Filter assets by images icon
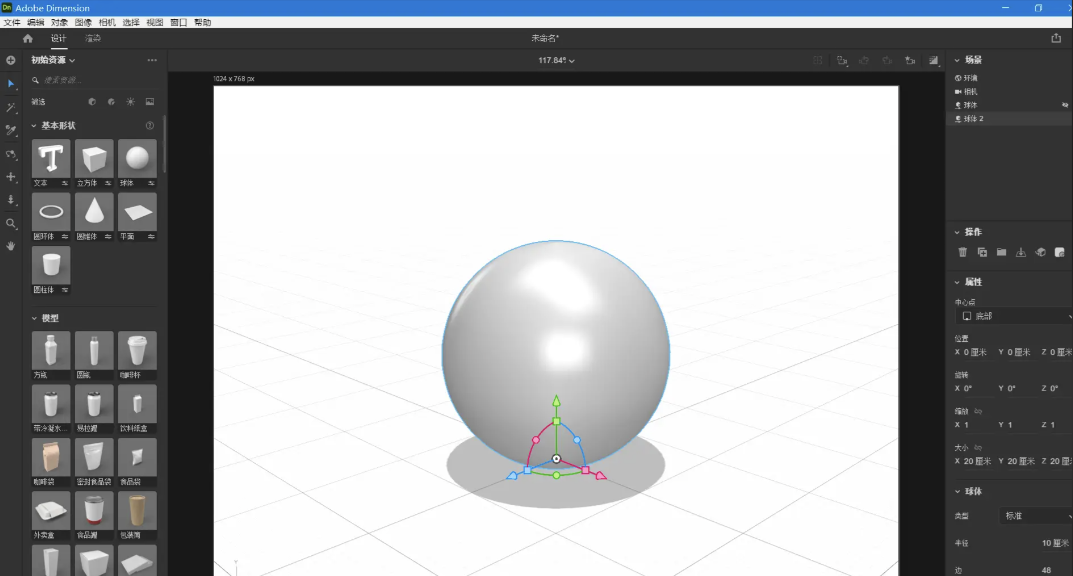The image size is (1073, 576). (150, 101)
